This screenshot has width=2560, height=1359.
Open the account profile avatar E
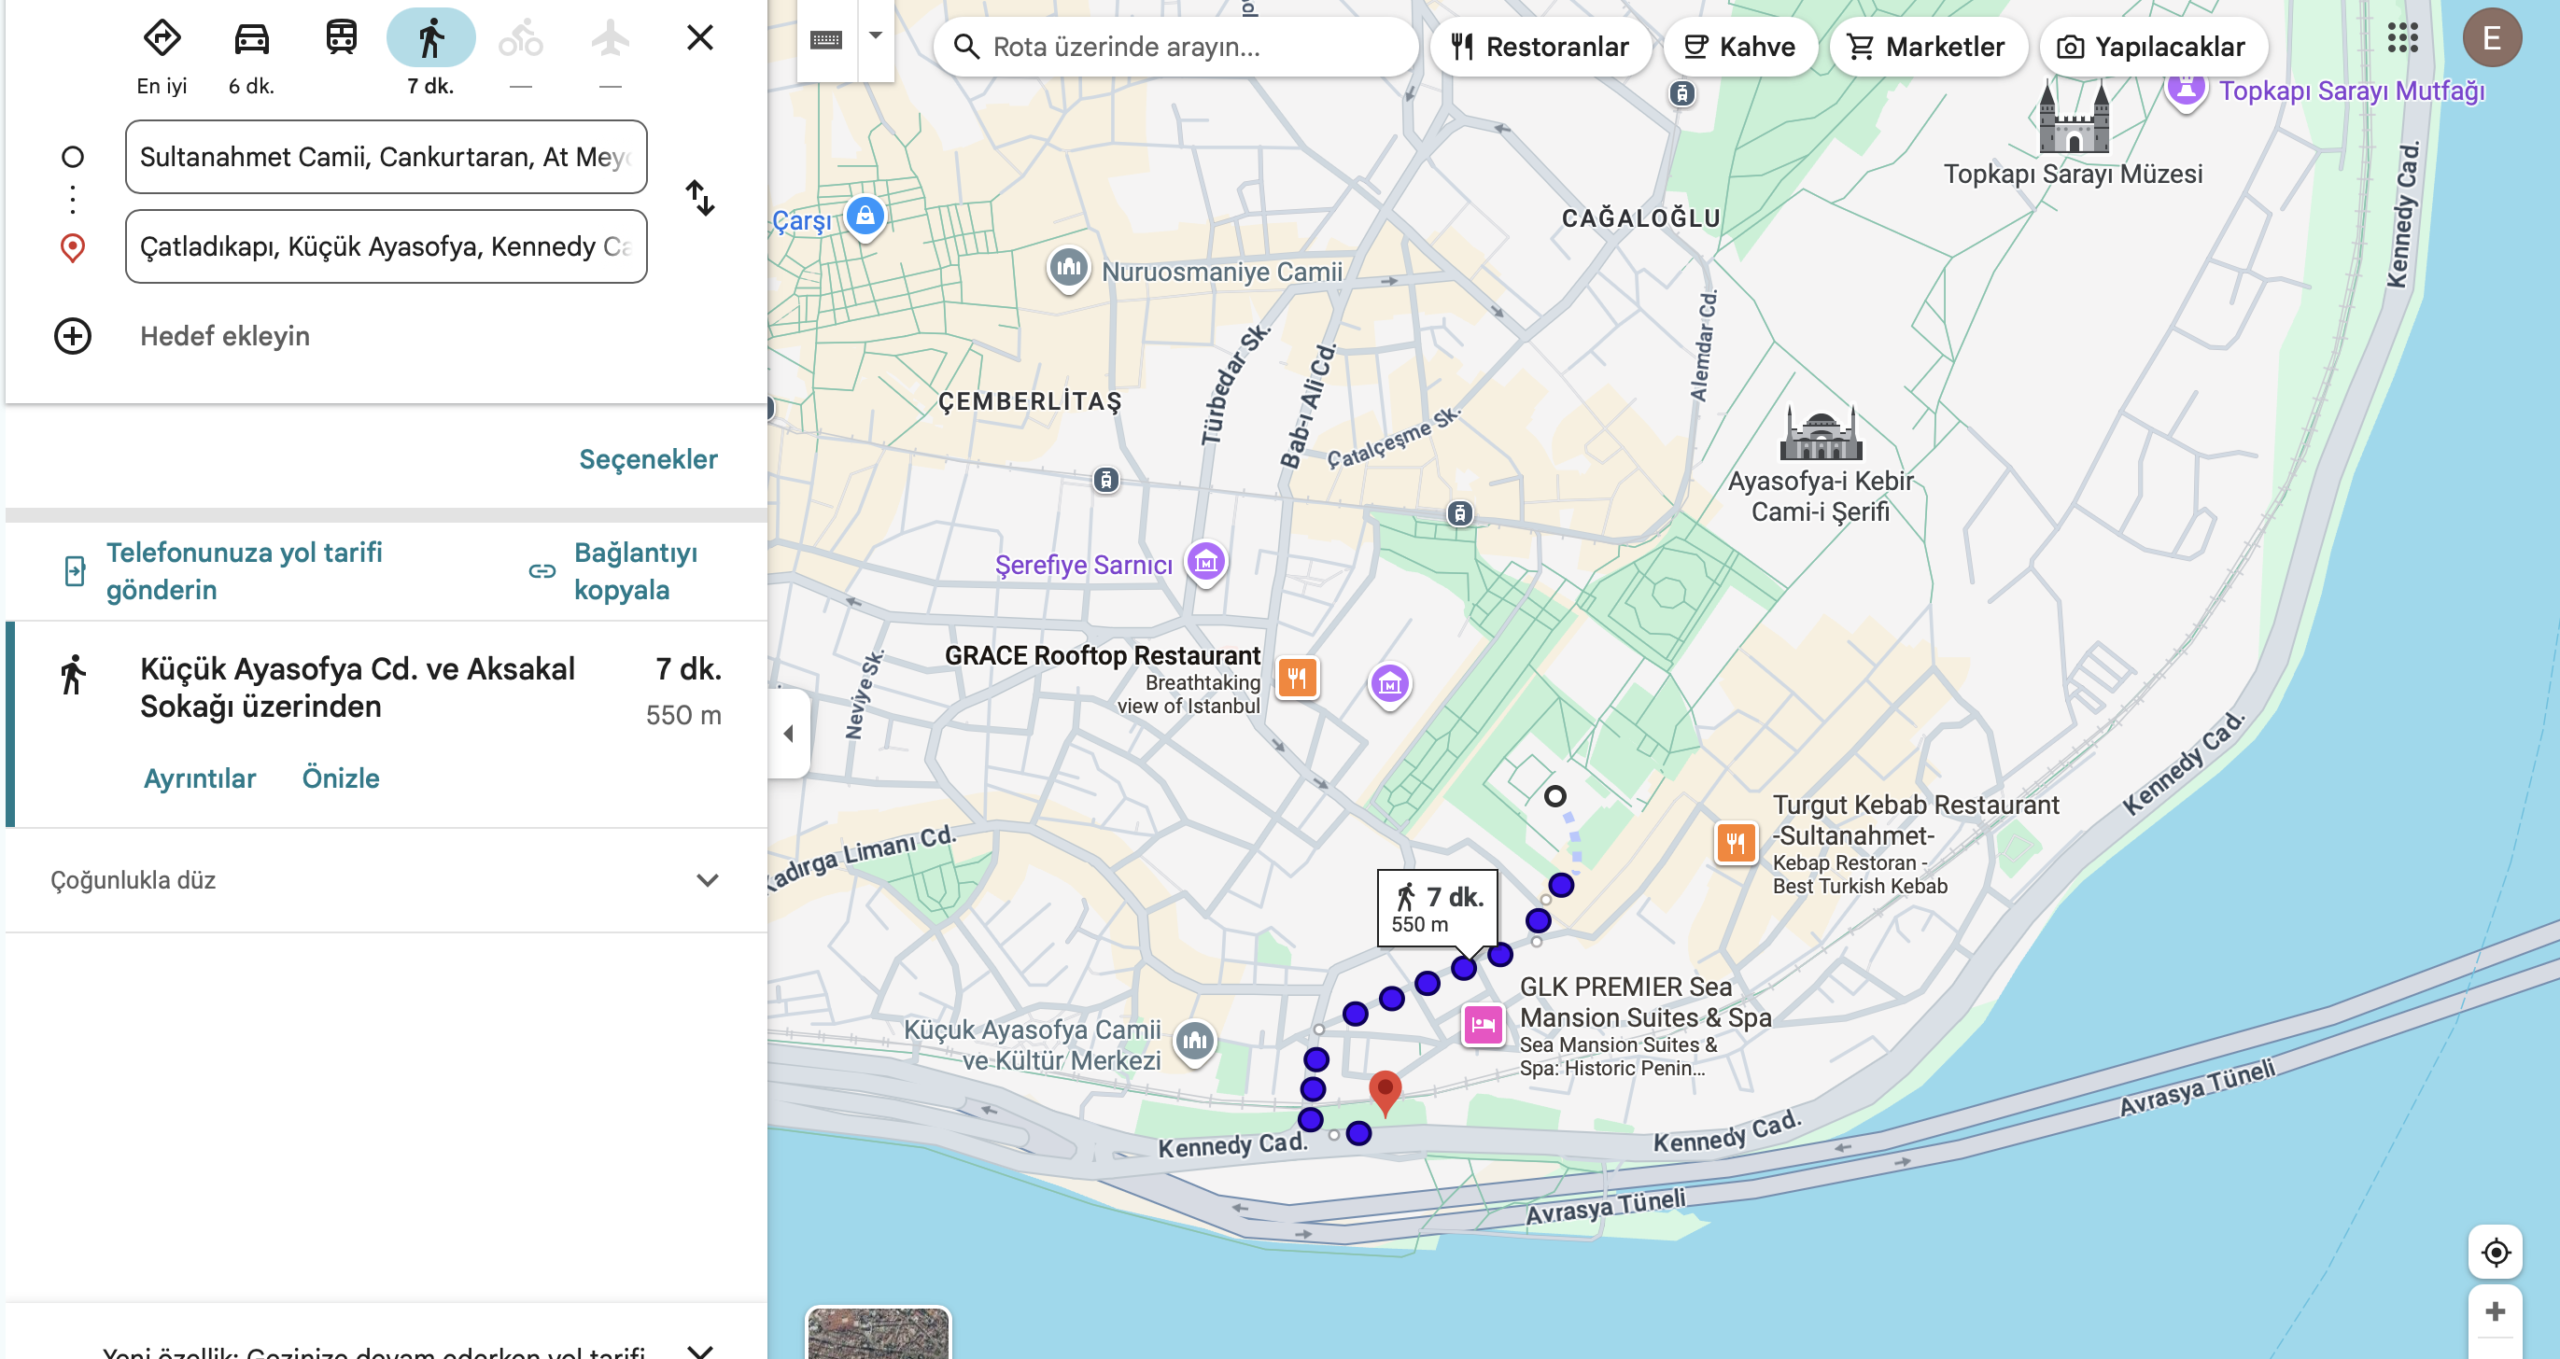(2491, 39)
